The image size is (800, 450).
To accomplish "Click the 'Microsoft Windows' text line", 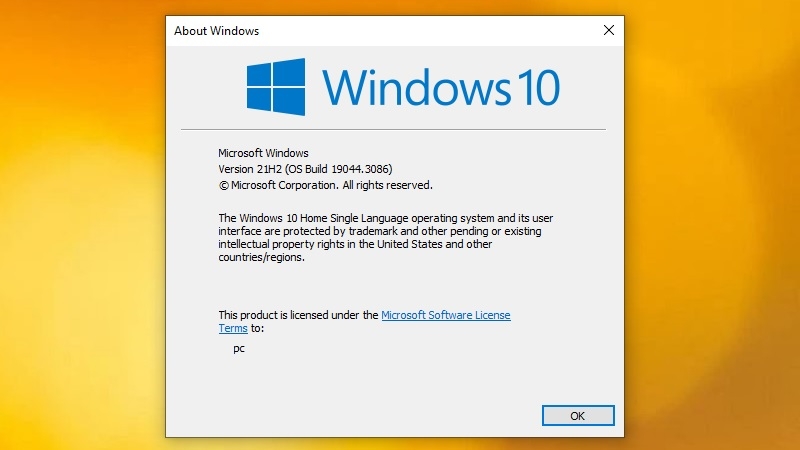I will point(263,153).
